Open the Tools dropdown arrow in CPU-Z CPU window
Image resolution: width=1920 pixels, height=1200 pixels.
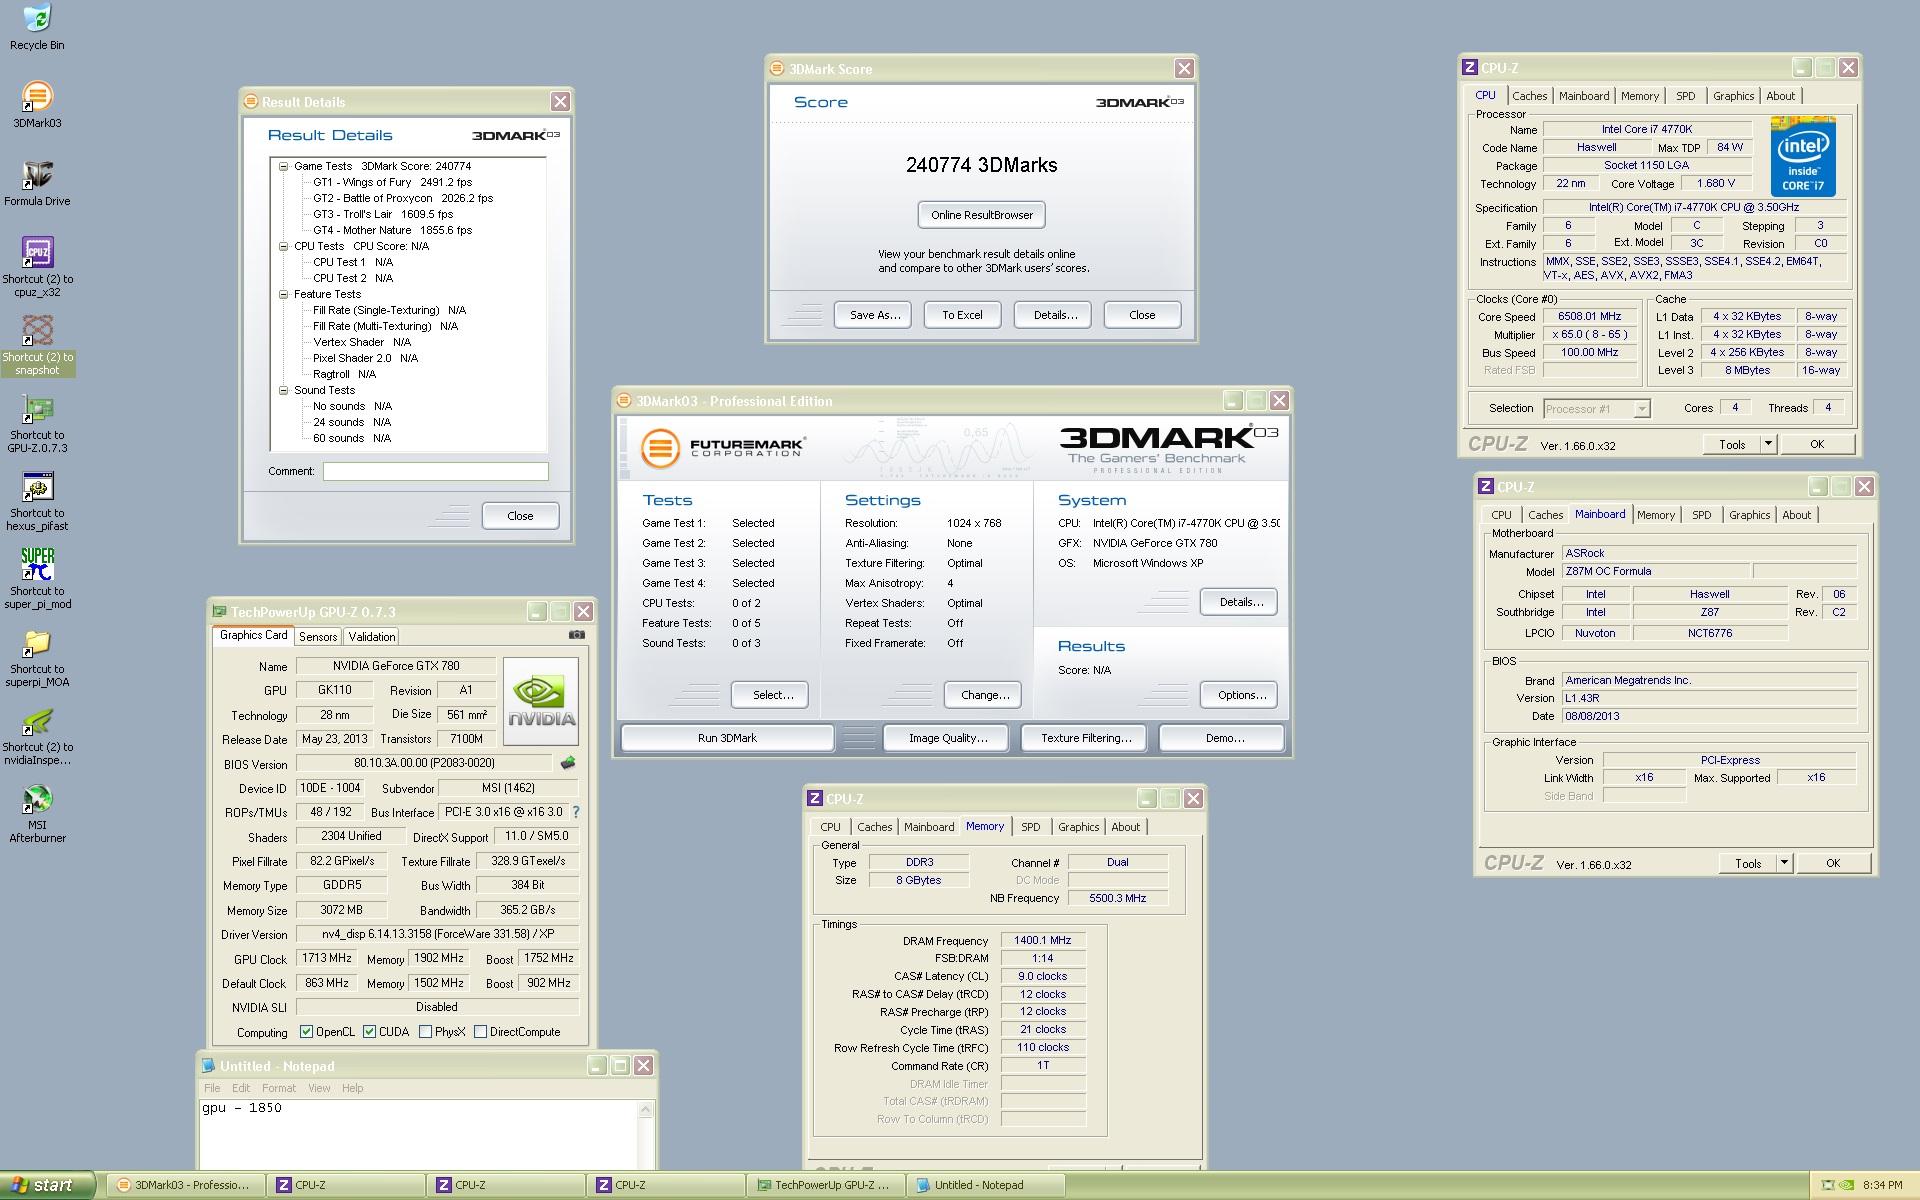point(1768,444)
